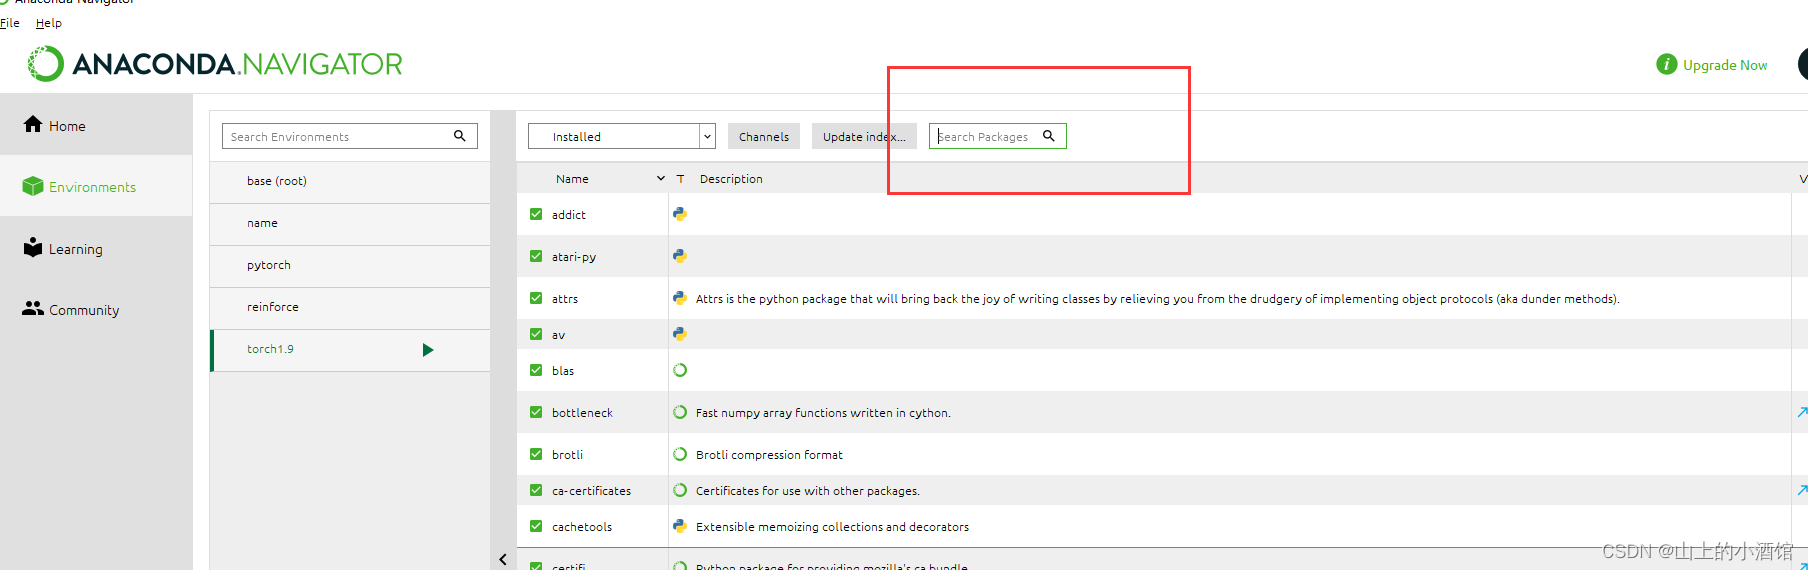Click the Channels button
Image resolution: width=1808 pixels, height=570 pixels.
(x=764, y=136)
